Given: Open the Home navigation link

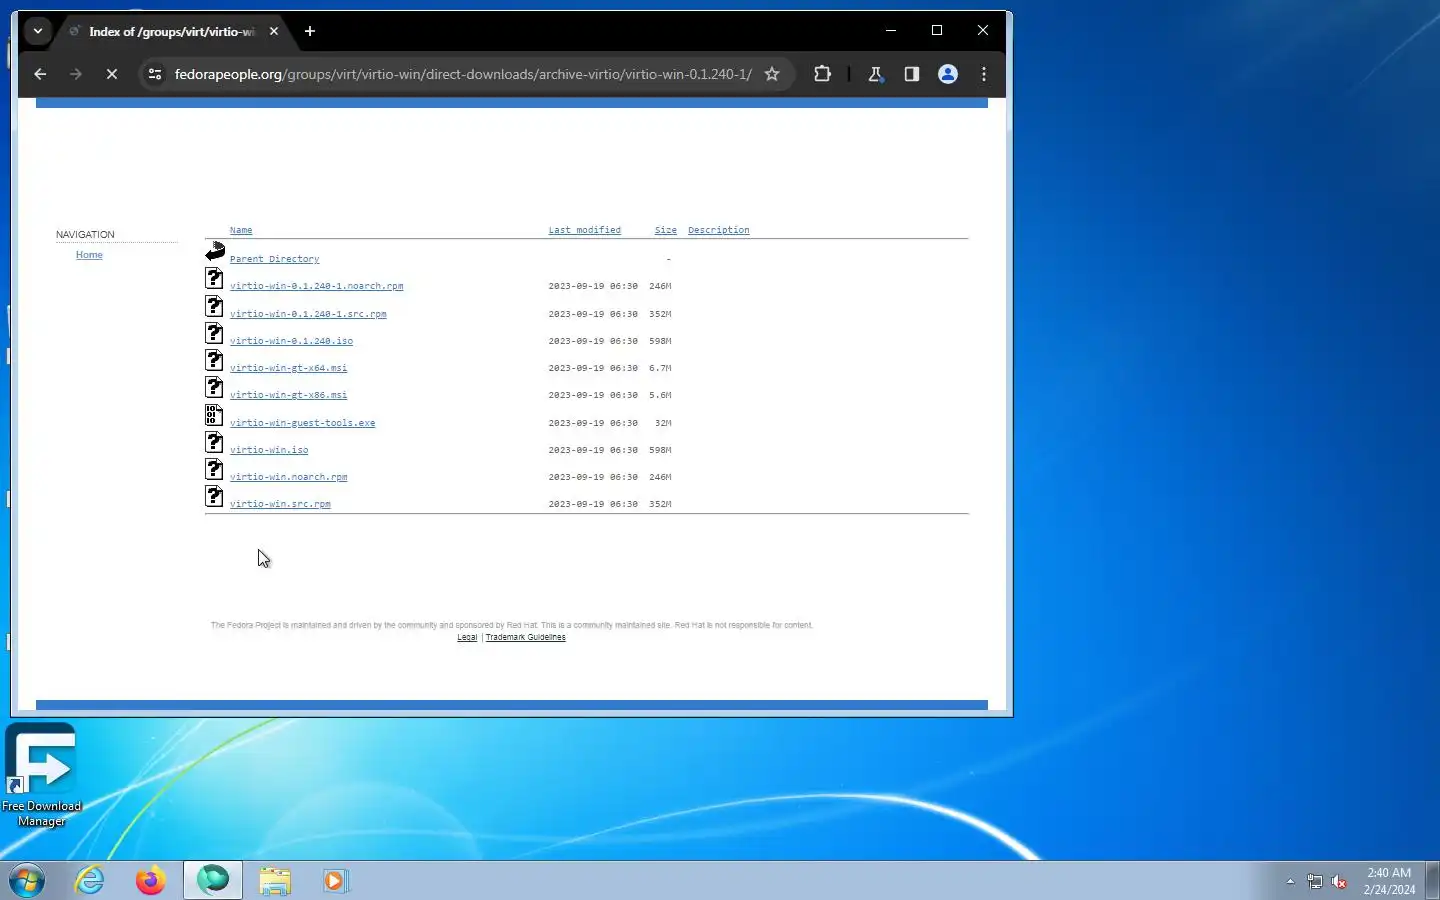Looking at the screenshot, I should coord(89,255).
